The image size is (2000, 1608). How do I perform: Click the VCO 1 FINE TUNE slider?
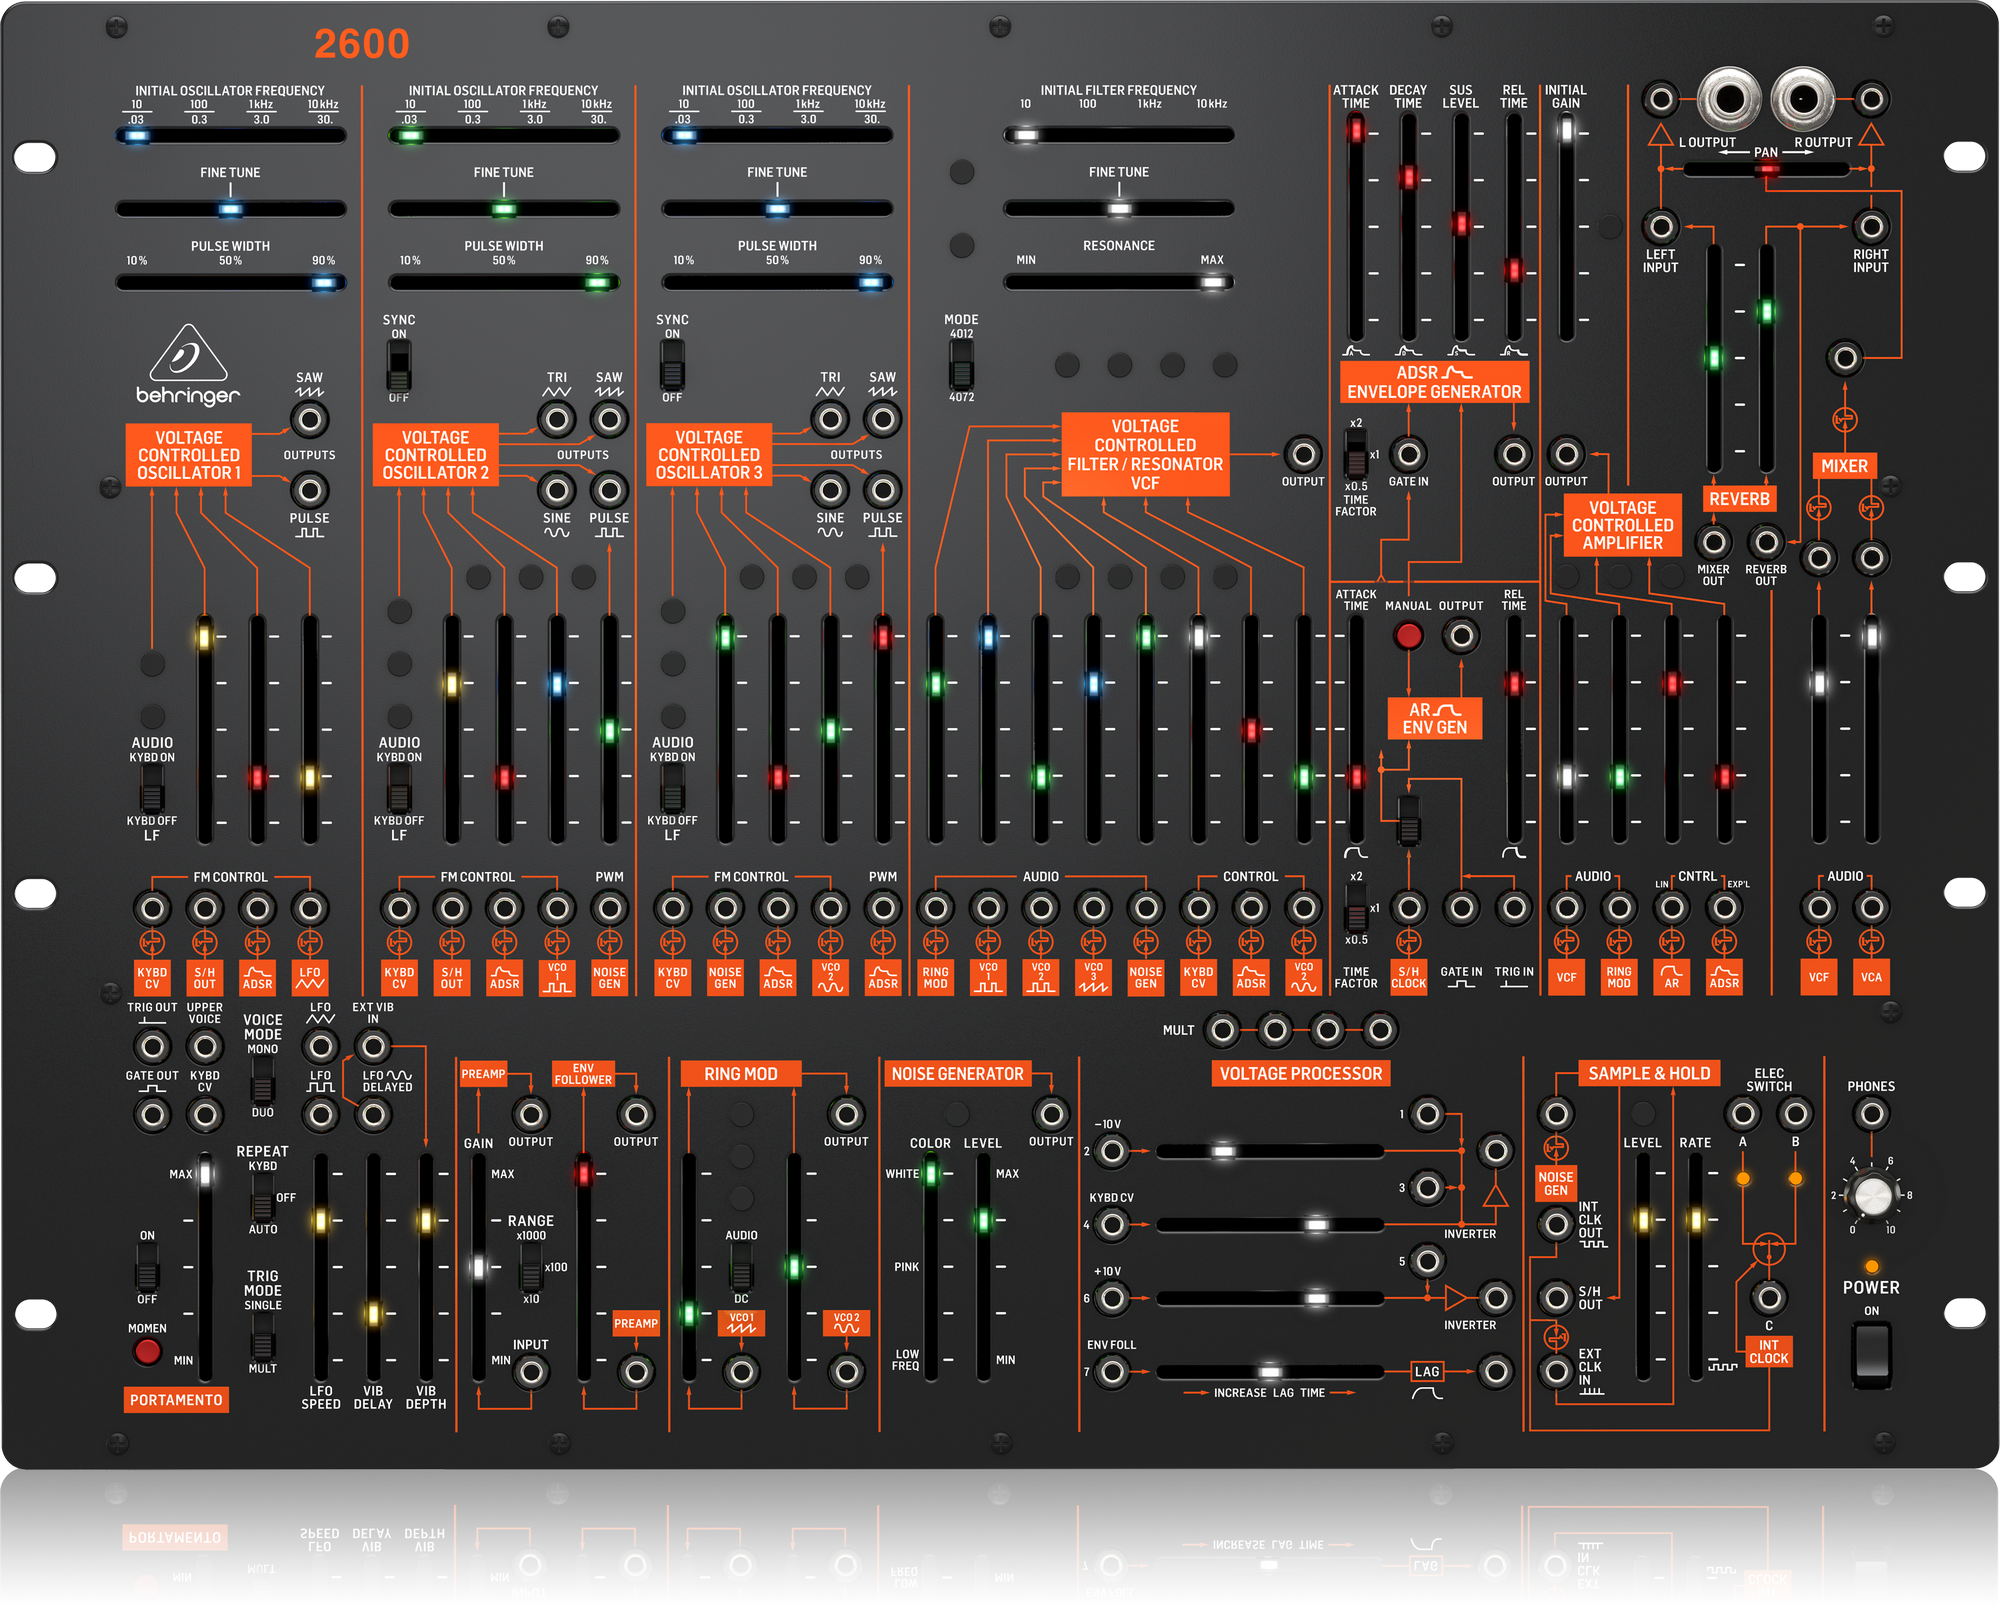pyautogui.click(x=230, y=209)
